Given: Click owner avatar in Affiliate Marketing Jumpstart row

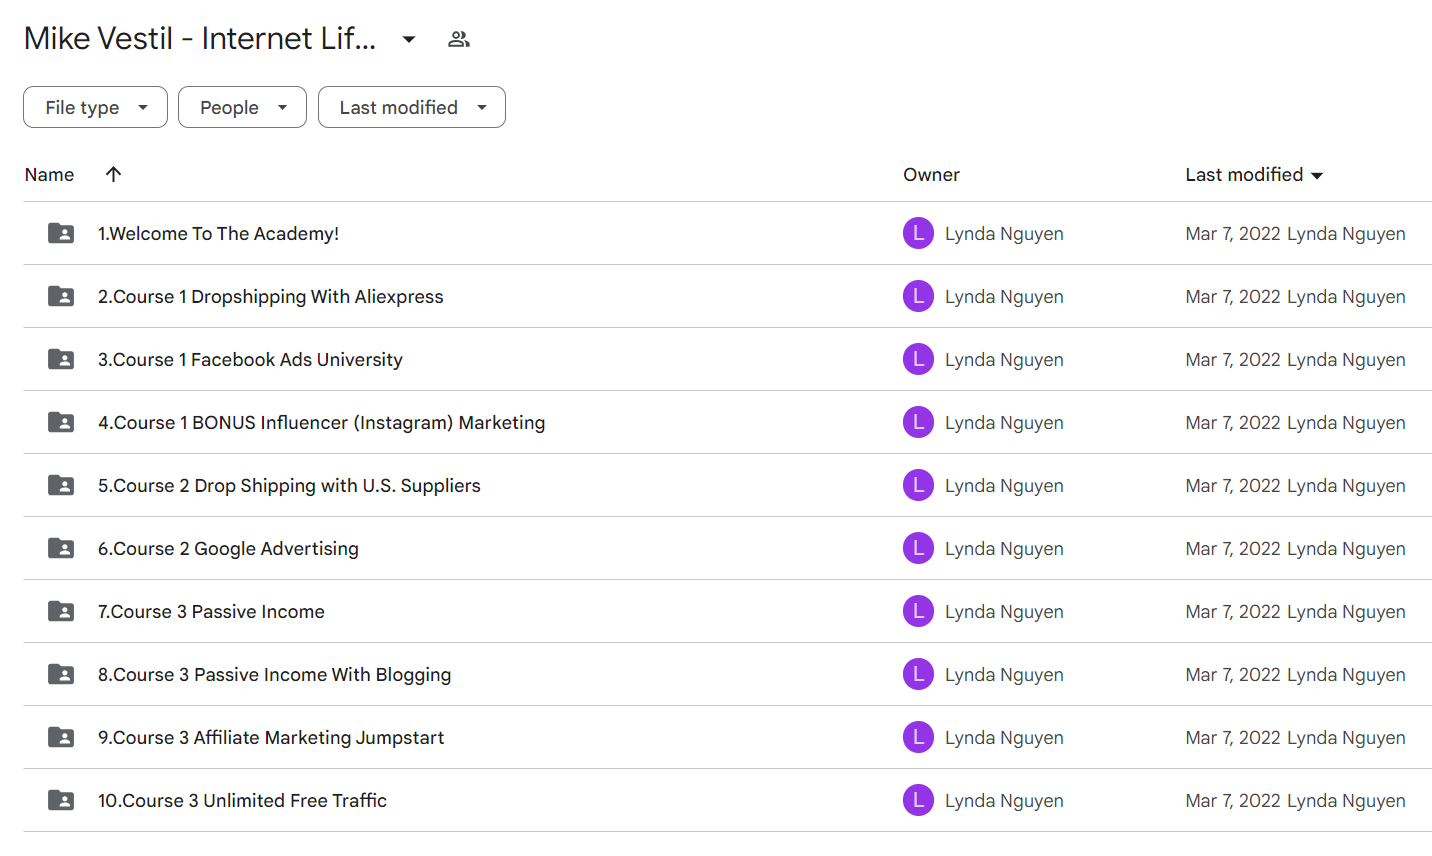Looking at the screenshot, I should pos(918,737).
